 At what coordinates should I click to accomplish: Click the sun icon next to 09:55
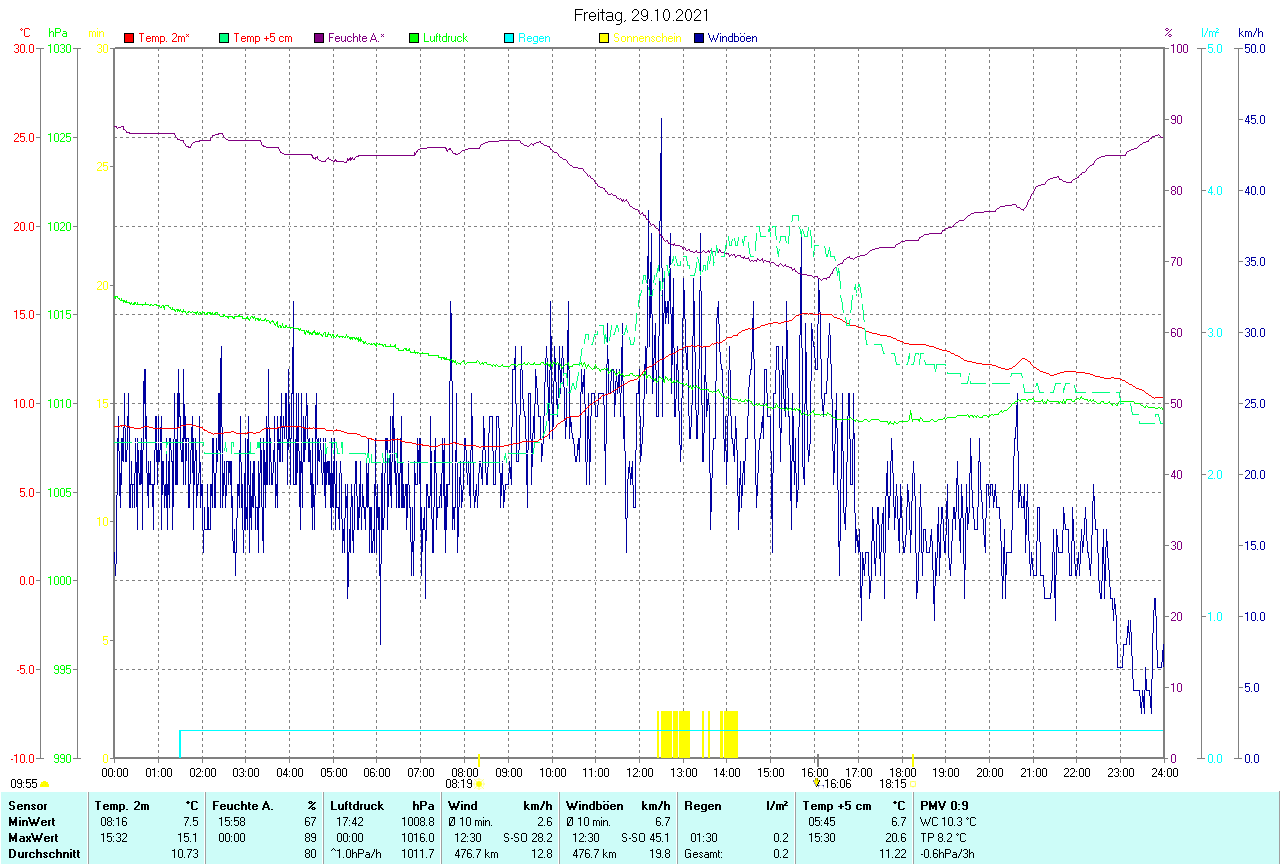point(44,784)
